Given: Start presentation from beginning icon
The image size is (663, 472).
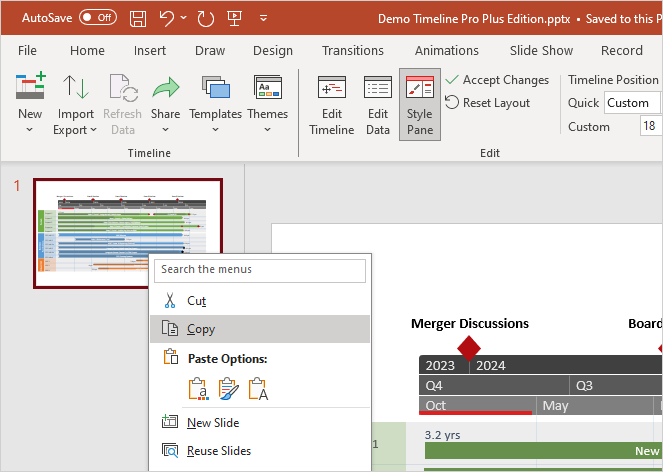Looking at the screenshot, I should [x=234, y=18].
